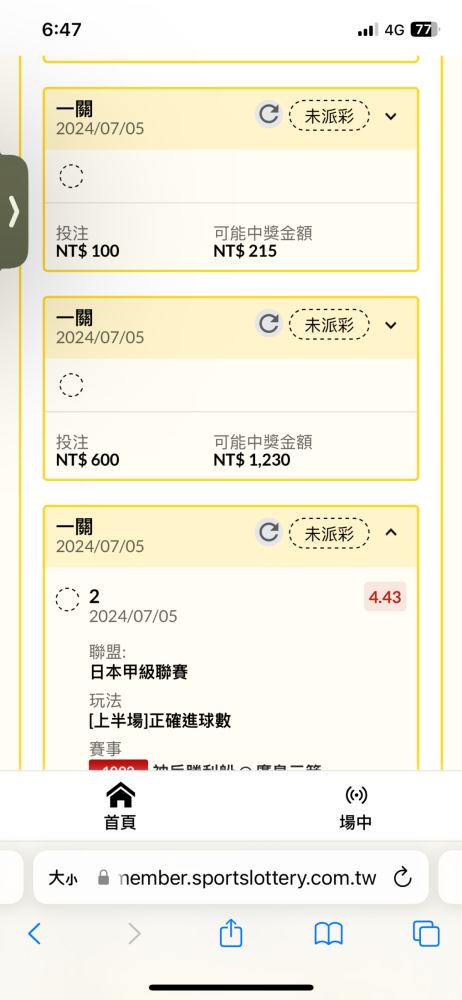Tap the Safari share icon
The image size is (462, 1000).
coord(231,934)
